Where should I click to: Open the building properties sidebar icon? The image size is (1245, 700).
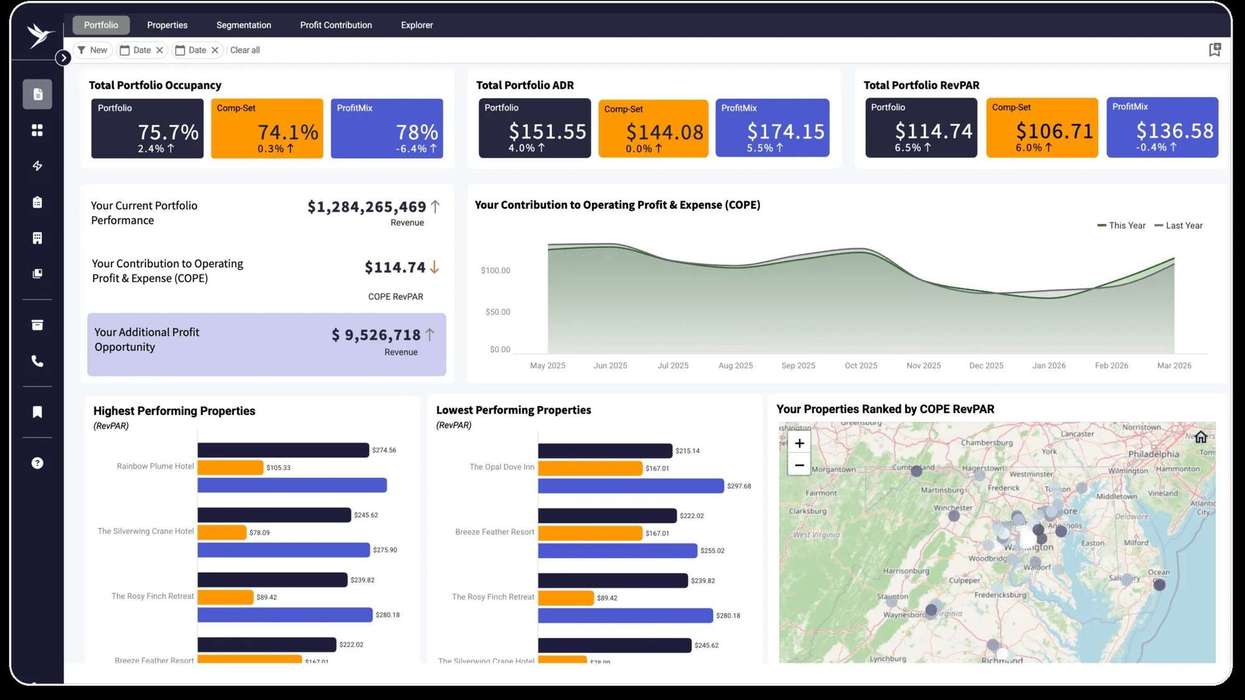[37, 238]
